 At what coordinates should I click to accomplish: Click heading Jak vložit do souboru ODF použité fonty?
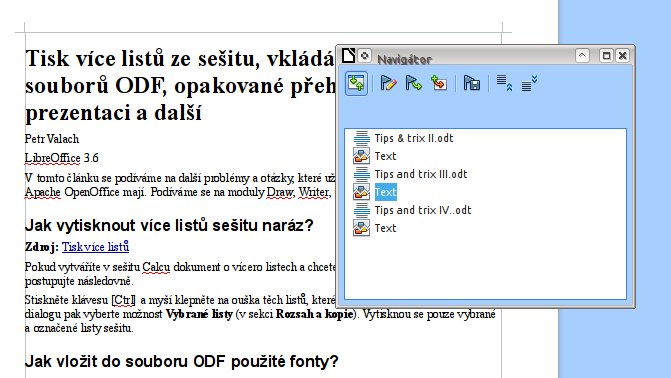181,361
